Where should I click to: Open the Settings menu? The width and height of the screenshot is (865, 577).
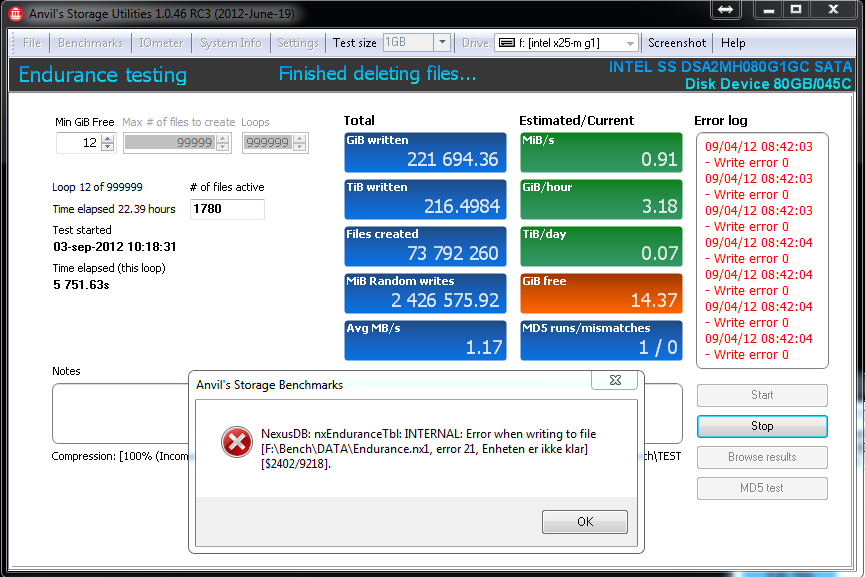298,43
